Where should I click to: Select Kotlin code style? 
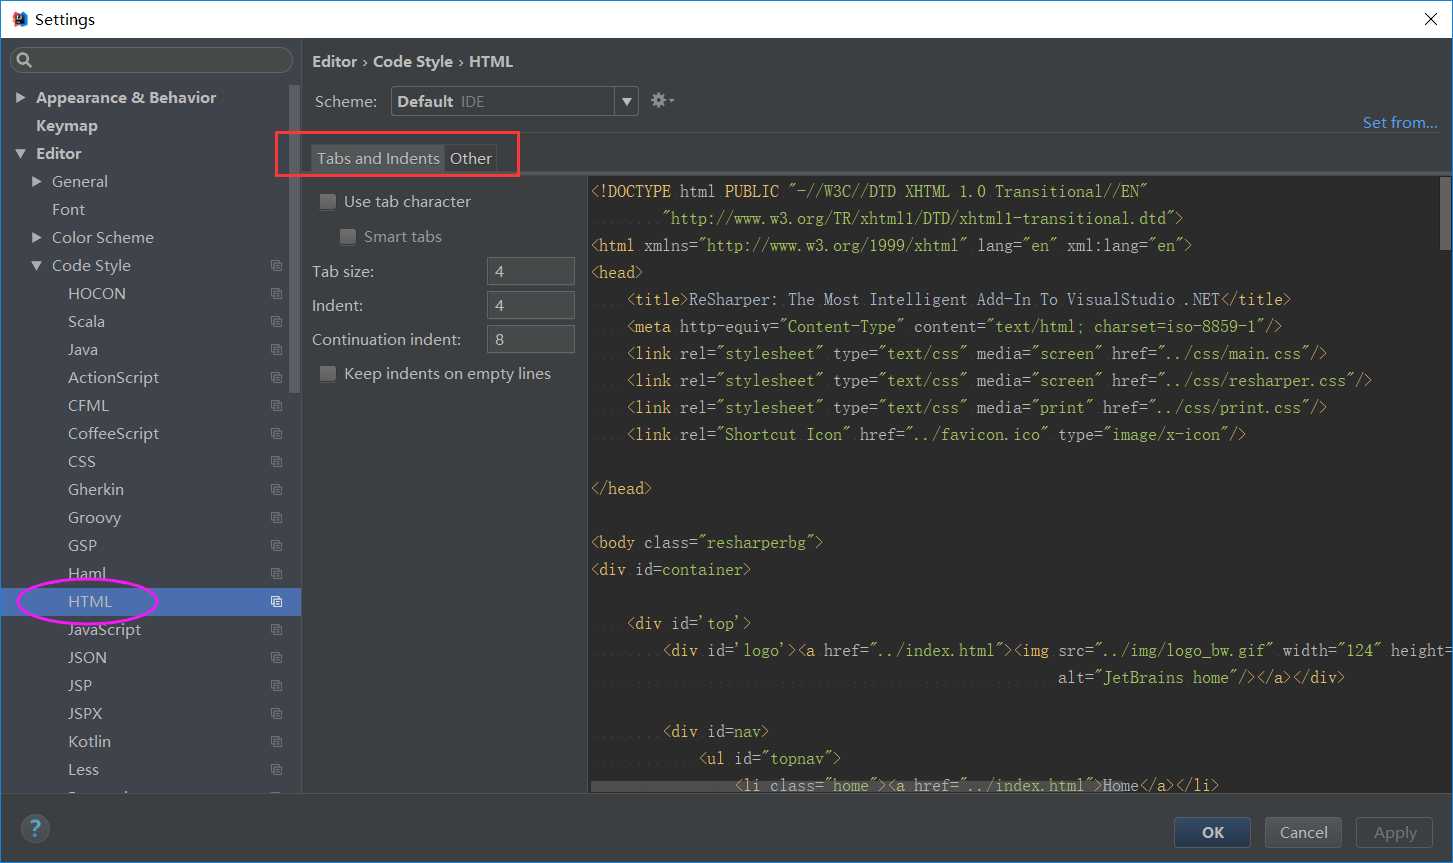click(89, 741)
